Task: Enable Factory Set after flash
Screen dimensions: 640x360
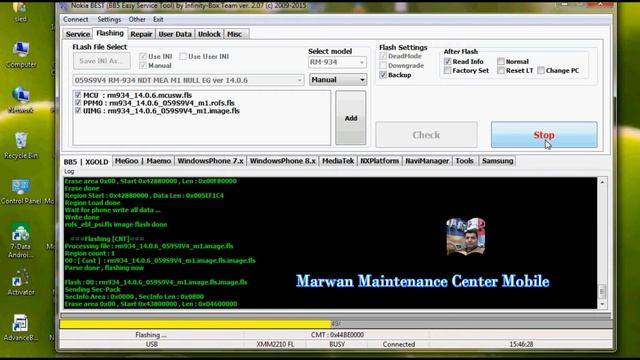Action: tap(448, 70)
